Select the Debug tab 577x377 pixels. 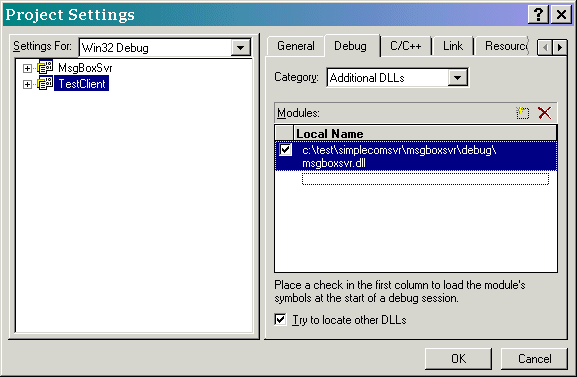pyautogui.click(x=350, y=46)
